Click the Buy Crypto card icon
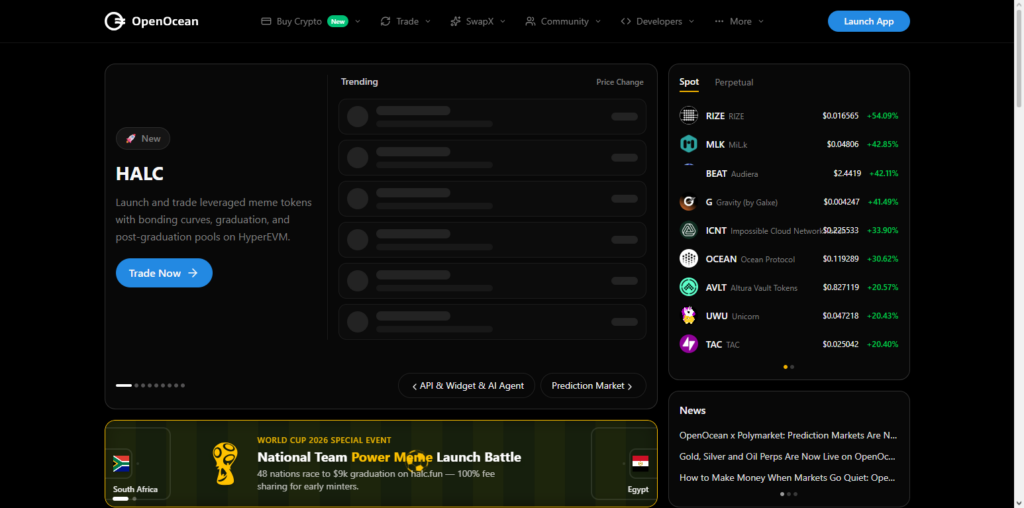The width and height of the screenshot is (1024, 508). pos(266,21)
